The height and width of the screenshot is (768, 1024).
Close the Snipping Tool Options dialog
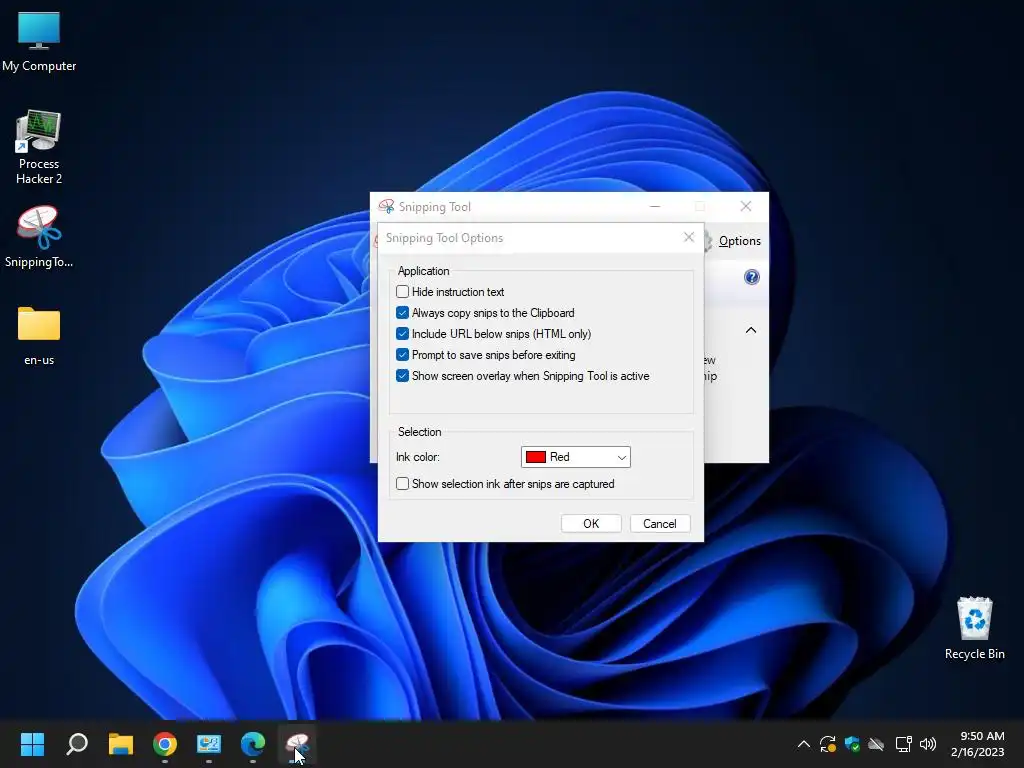click(x=688, y=237)
